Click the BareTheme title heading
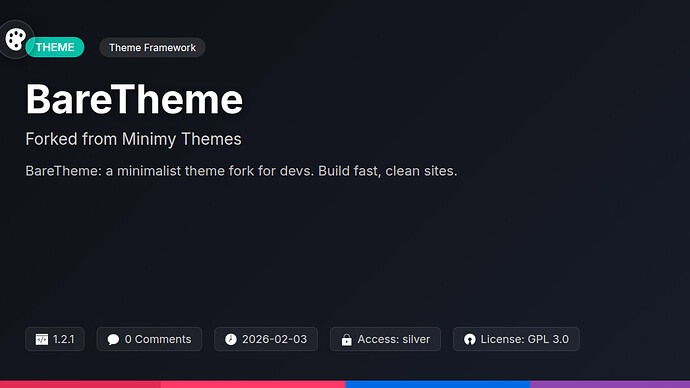 pyautogui.click(x=134, y=99)
